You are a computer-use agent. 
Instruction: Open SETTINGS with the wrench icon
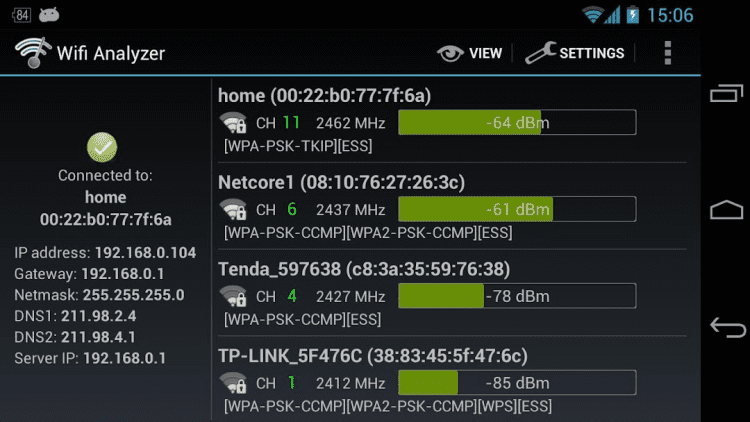point(575,53)
